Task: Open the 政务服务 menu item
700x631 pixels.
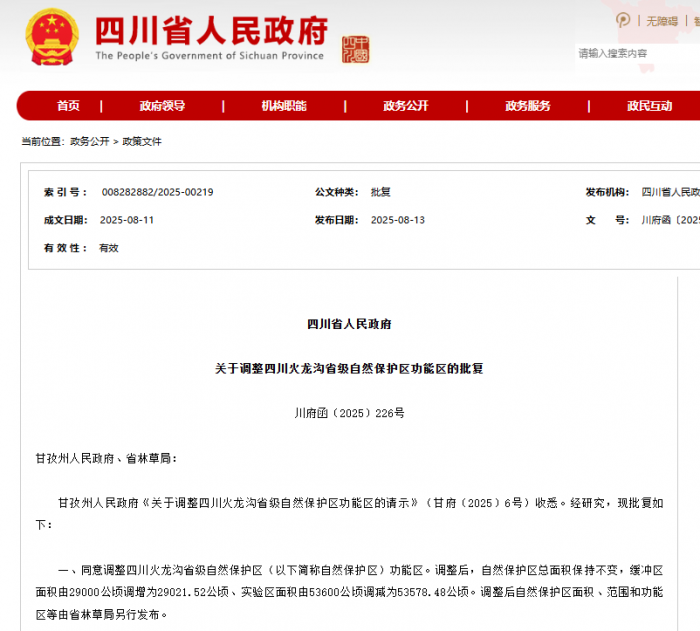Action: pyautogui.click(x=528, y=106)
